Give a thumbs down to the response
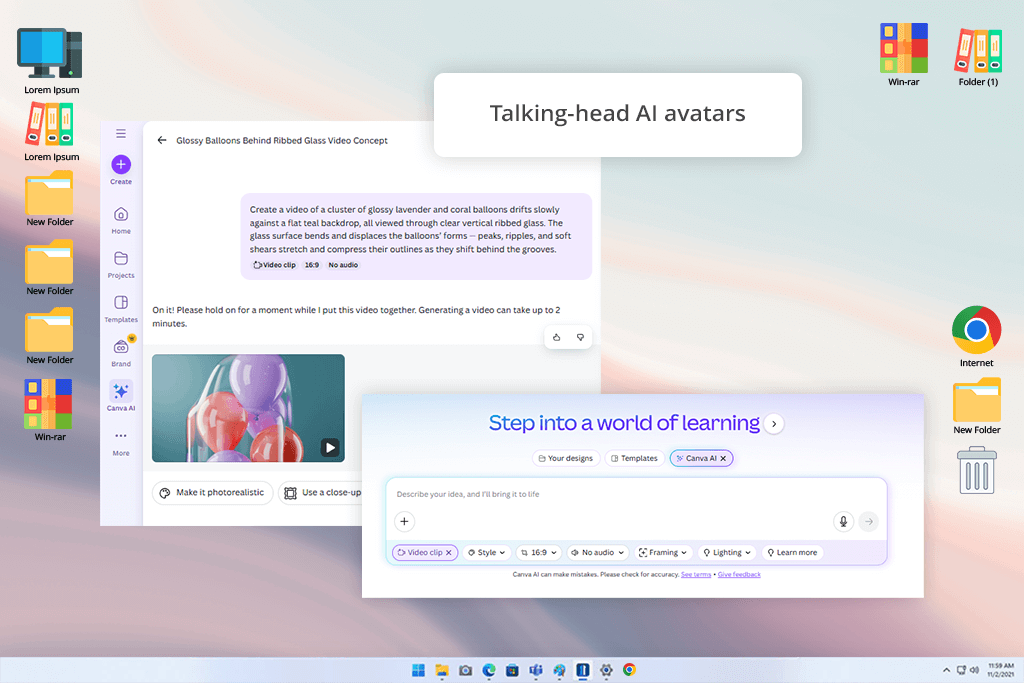 pos(580,338)
